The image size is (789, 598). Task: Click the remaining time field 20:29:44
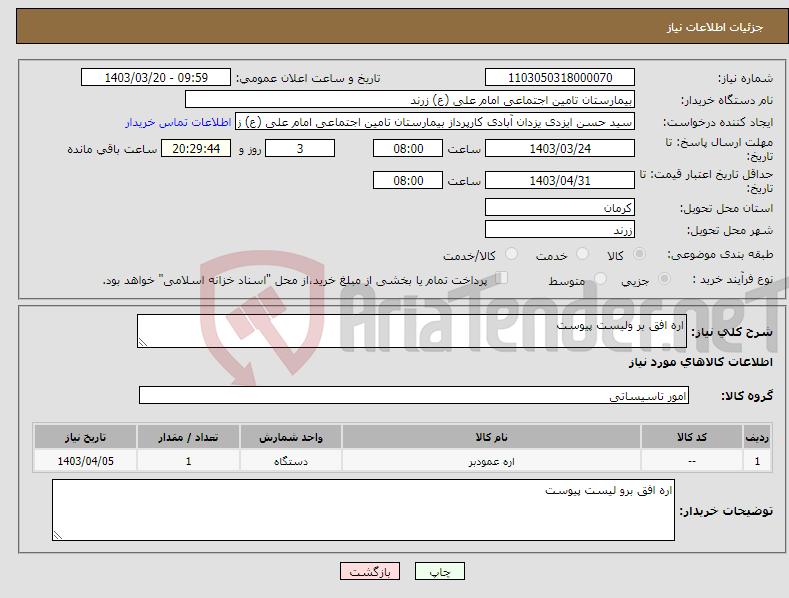pos(196,148)
